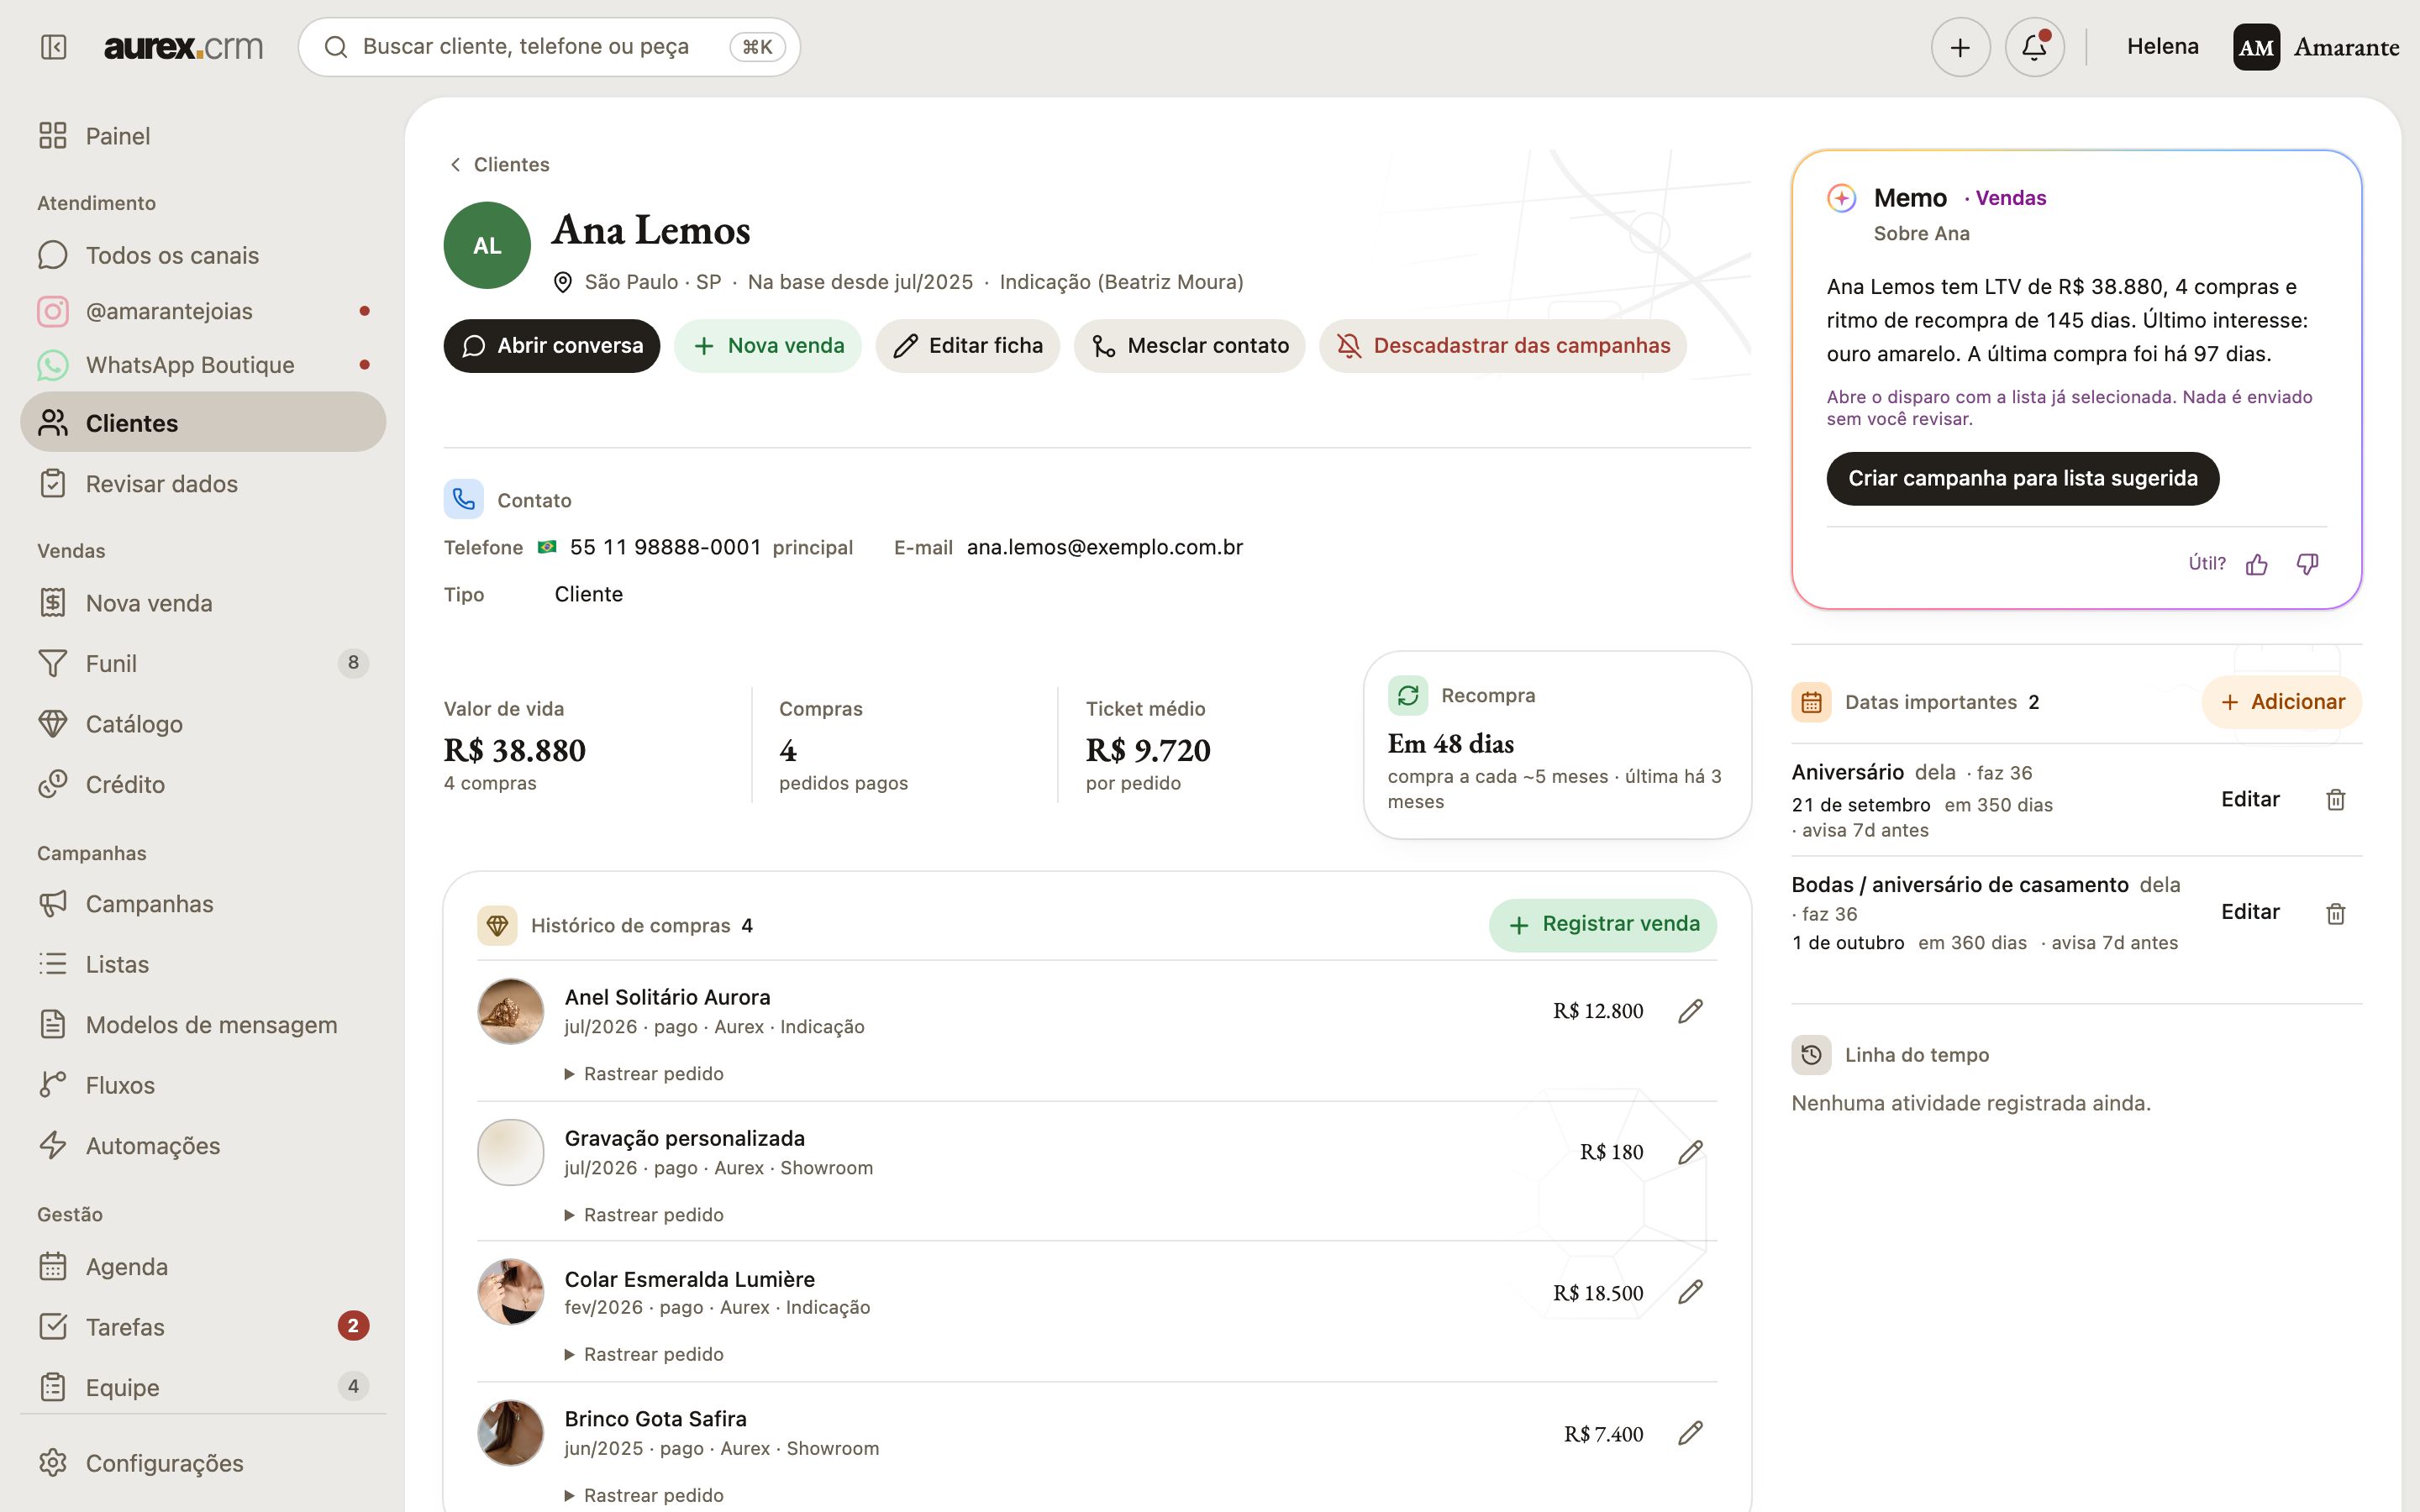Delete the Aniversário date with trash icon
The width and height of the screenshot is (2420, 1512).
pos(2335,800)
